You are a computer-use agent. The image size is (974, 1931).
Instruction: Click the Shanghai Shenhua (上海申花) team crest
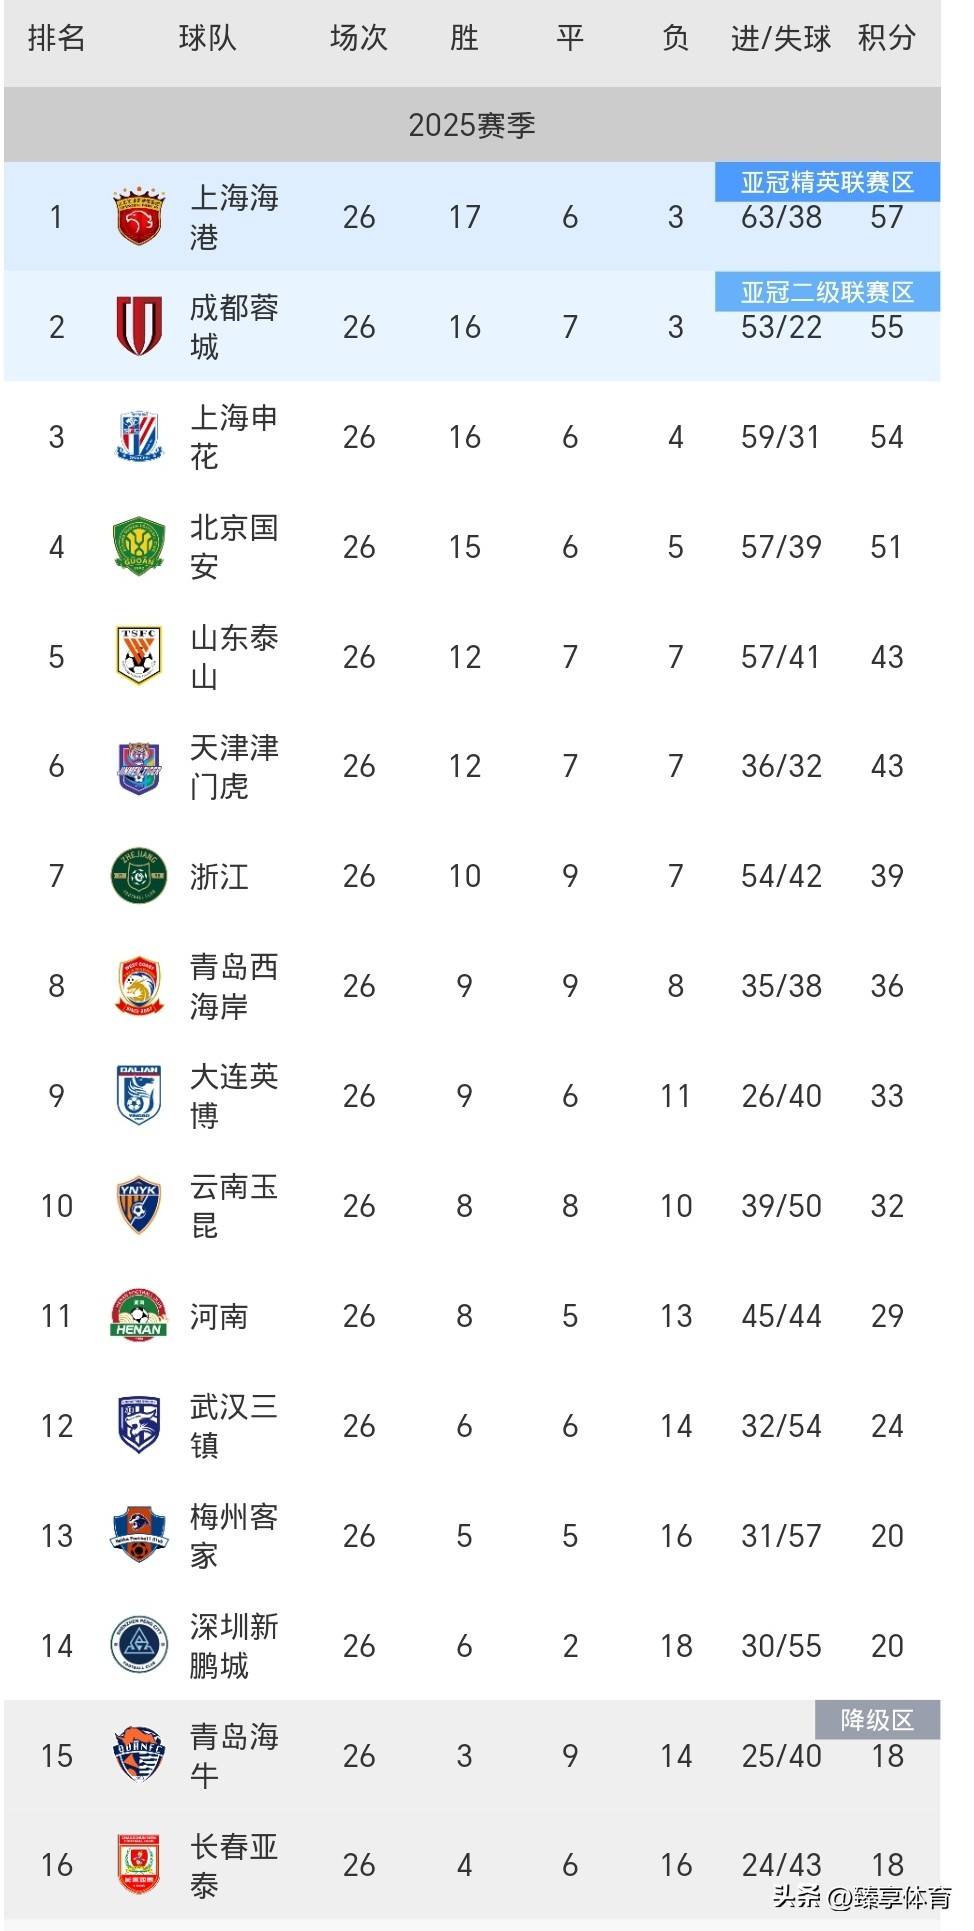(x=138, y=436)
